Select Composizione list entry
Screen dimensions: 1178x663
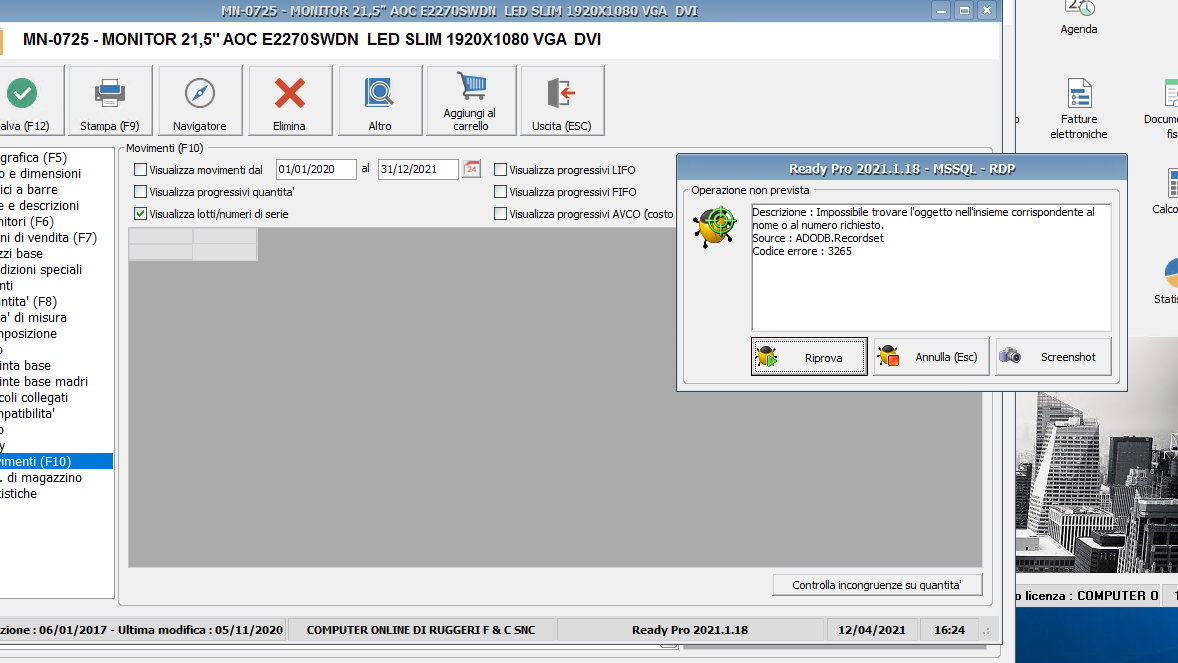(x=56, y=333)
